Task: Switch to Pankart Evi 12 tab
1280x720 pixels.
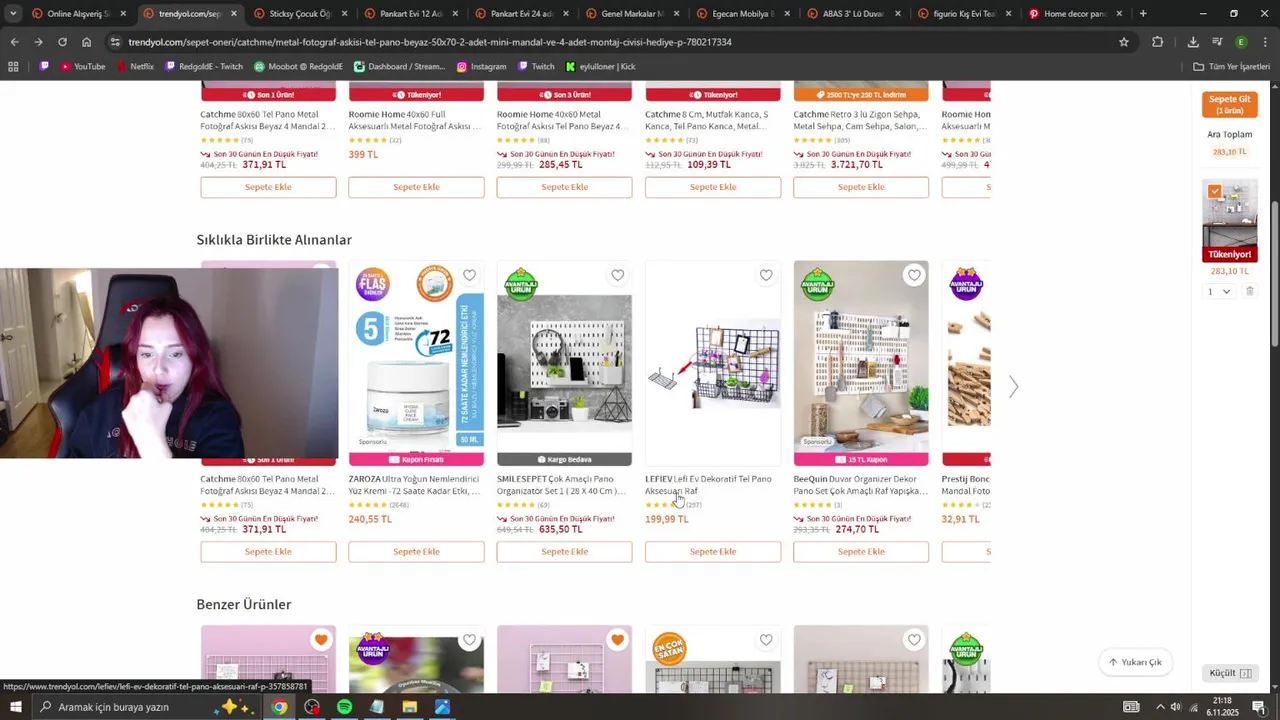Action: [411, 14]
